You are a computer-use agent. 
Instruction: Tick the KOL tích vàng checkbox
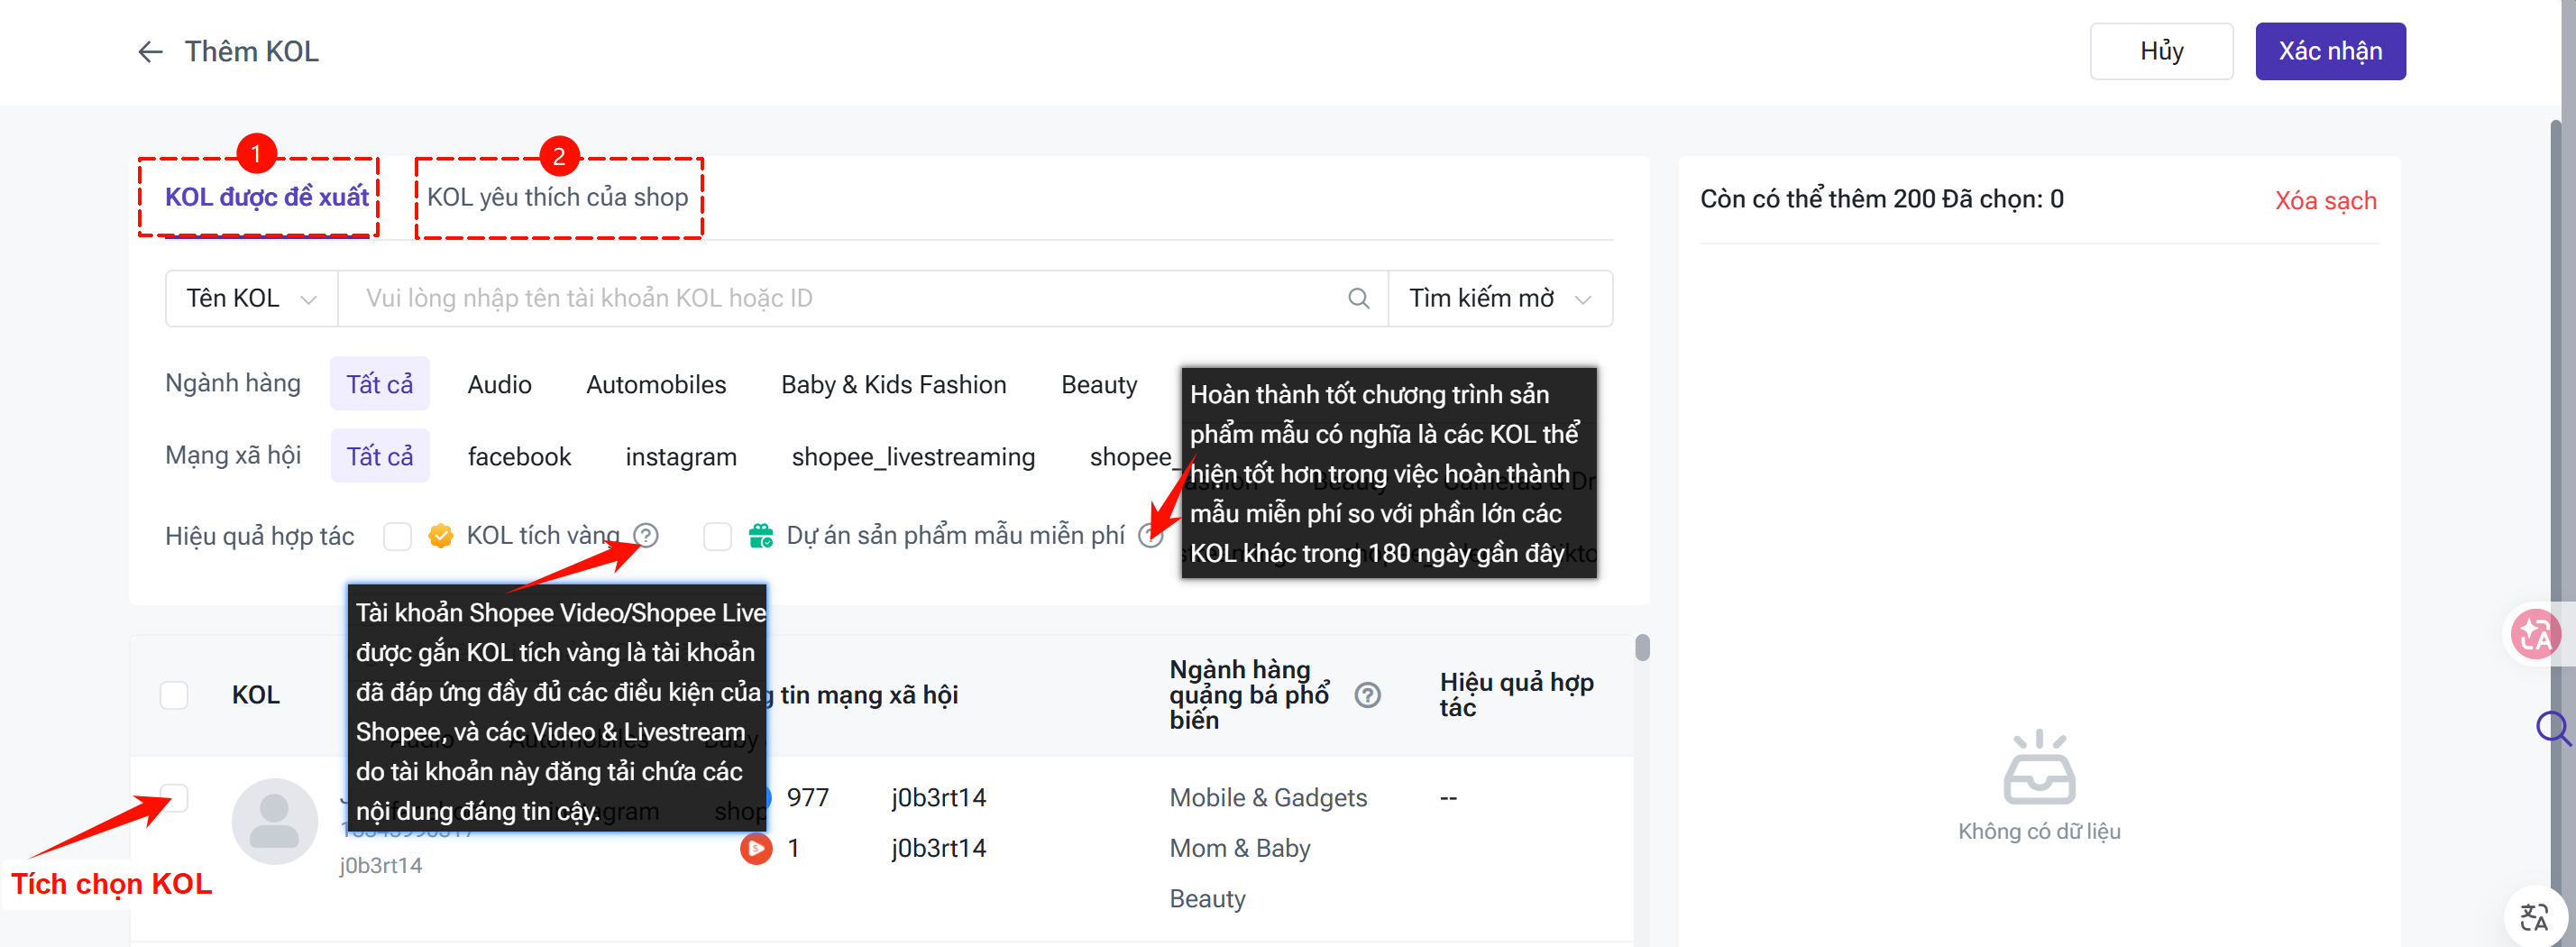pyautogui.click(x=397, y=536)
